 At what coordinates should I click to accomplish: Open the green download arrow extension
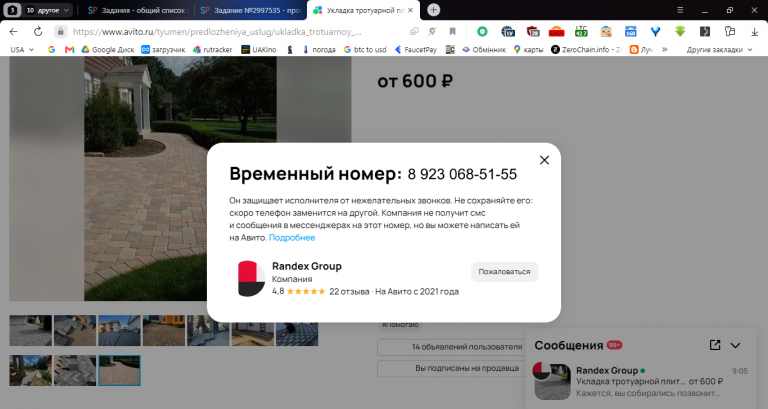(680, 31)
